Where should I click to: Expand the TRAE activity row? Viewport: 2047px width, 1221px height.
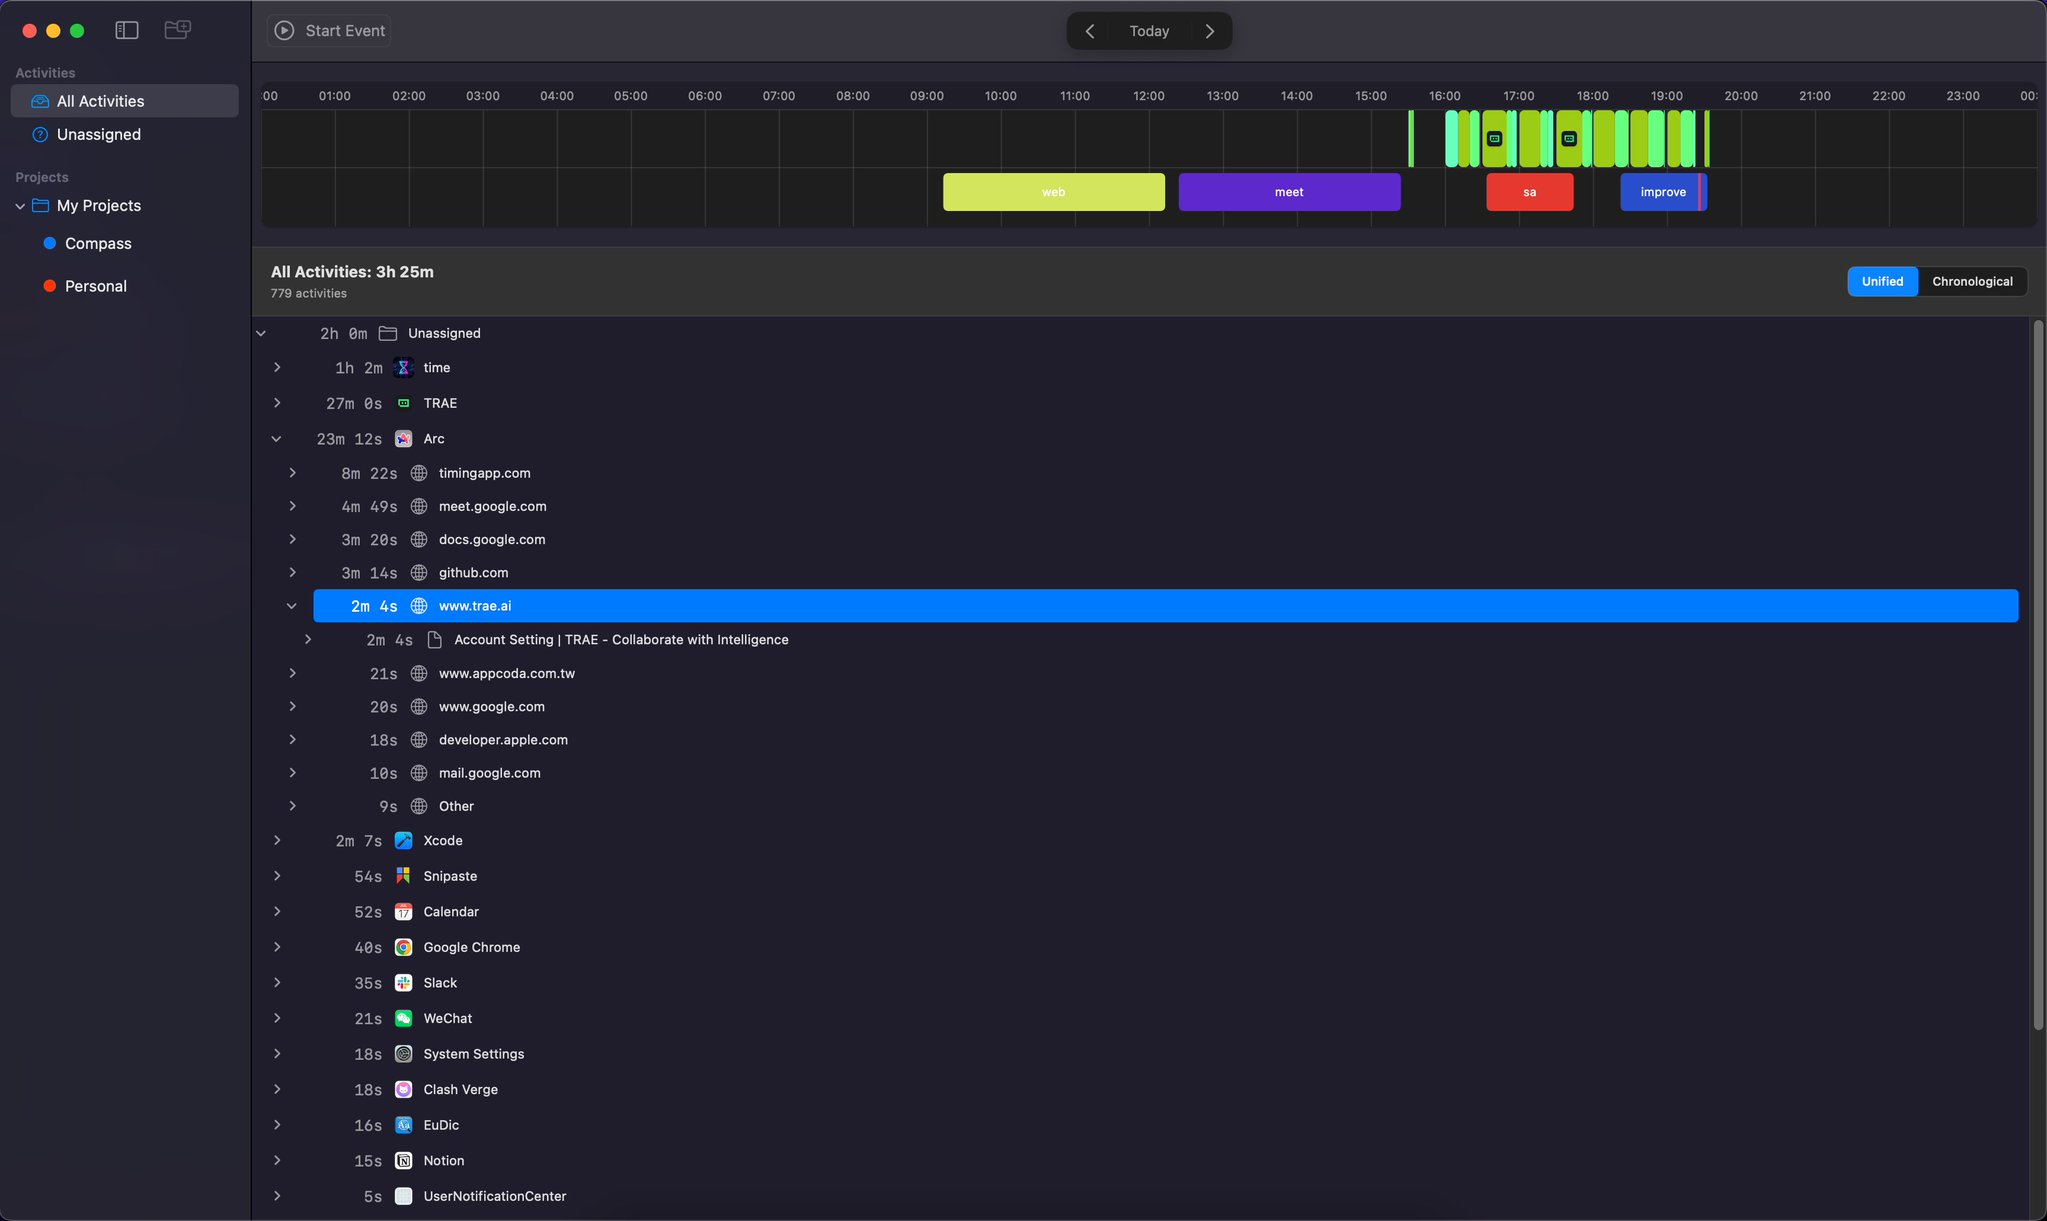tap(276, 403)
